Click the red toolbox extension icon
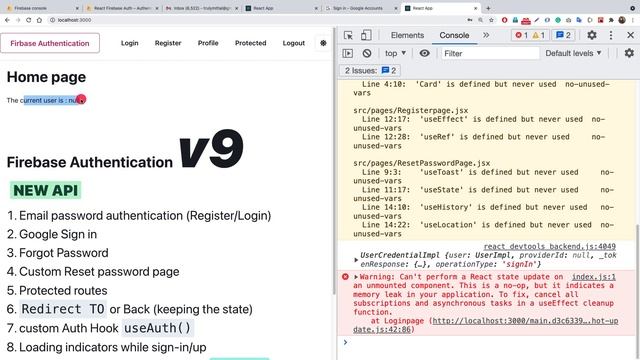 pos(526,20)
